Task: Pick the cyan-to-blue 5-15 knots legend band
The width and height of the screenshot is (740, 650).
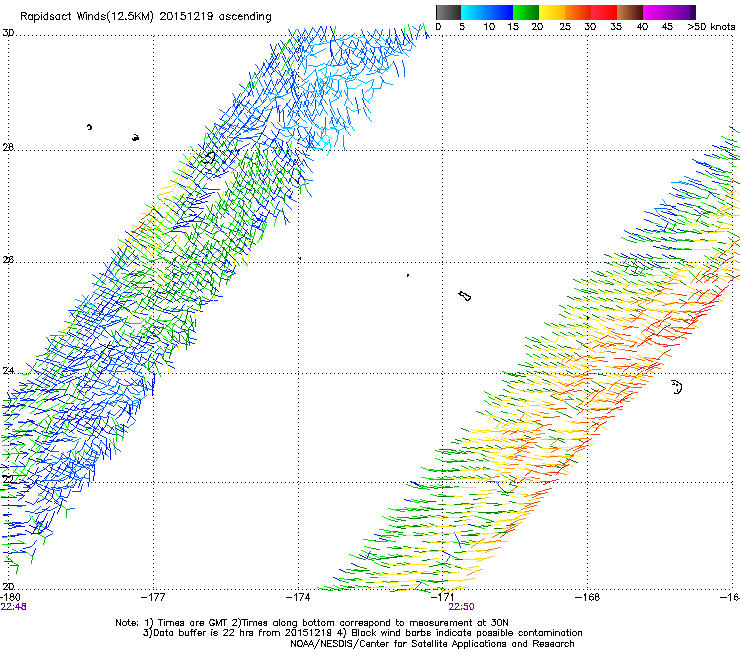Action: 487,12
